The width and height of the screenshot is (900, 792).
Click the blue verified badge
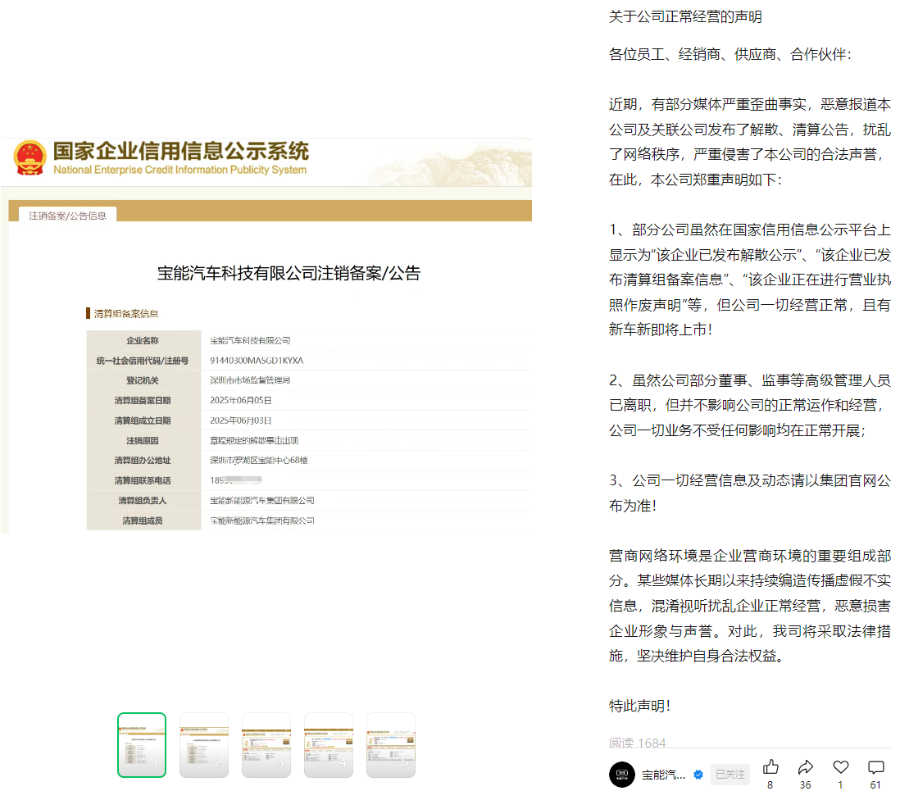point(699,775)
